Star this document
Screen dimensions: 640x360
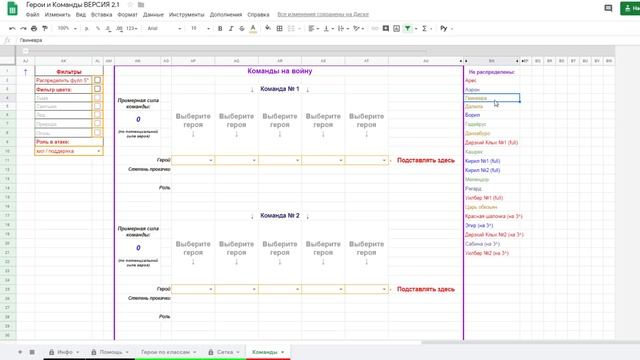click(130, 5)
